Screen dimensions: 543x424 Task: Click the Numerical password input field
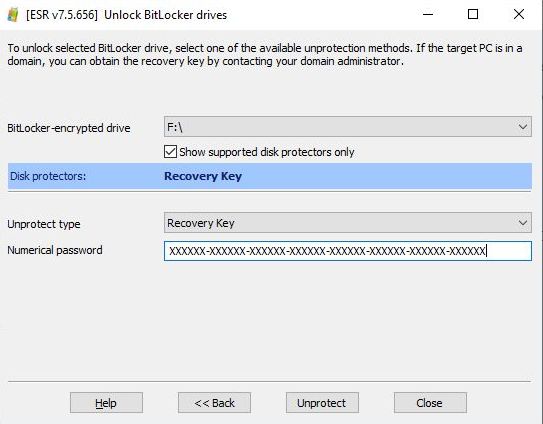point(348,251)
